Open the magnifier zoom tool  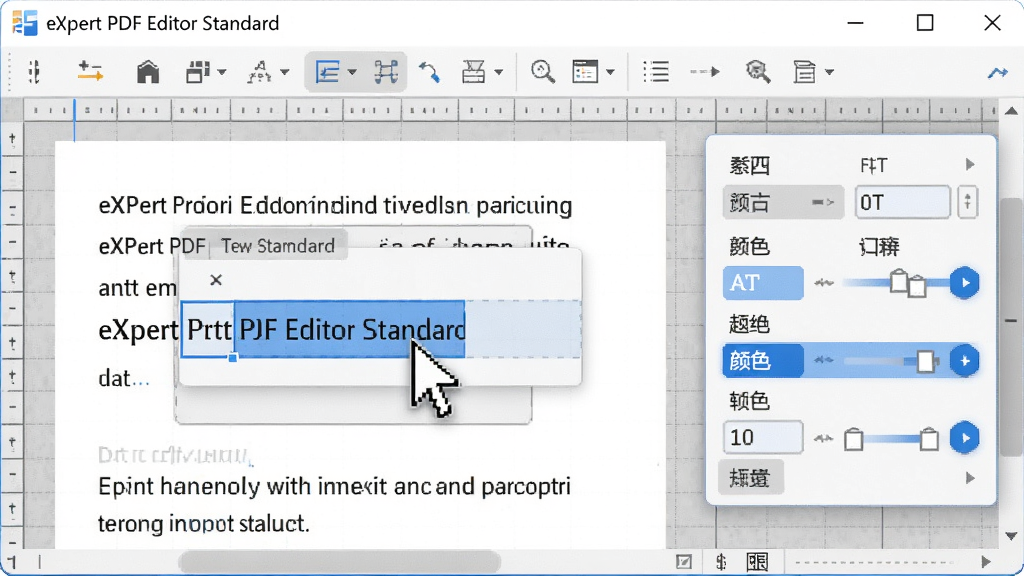coord(543,72)
